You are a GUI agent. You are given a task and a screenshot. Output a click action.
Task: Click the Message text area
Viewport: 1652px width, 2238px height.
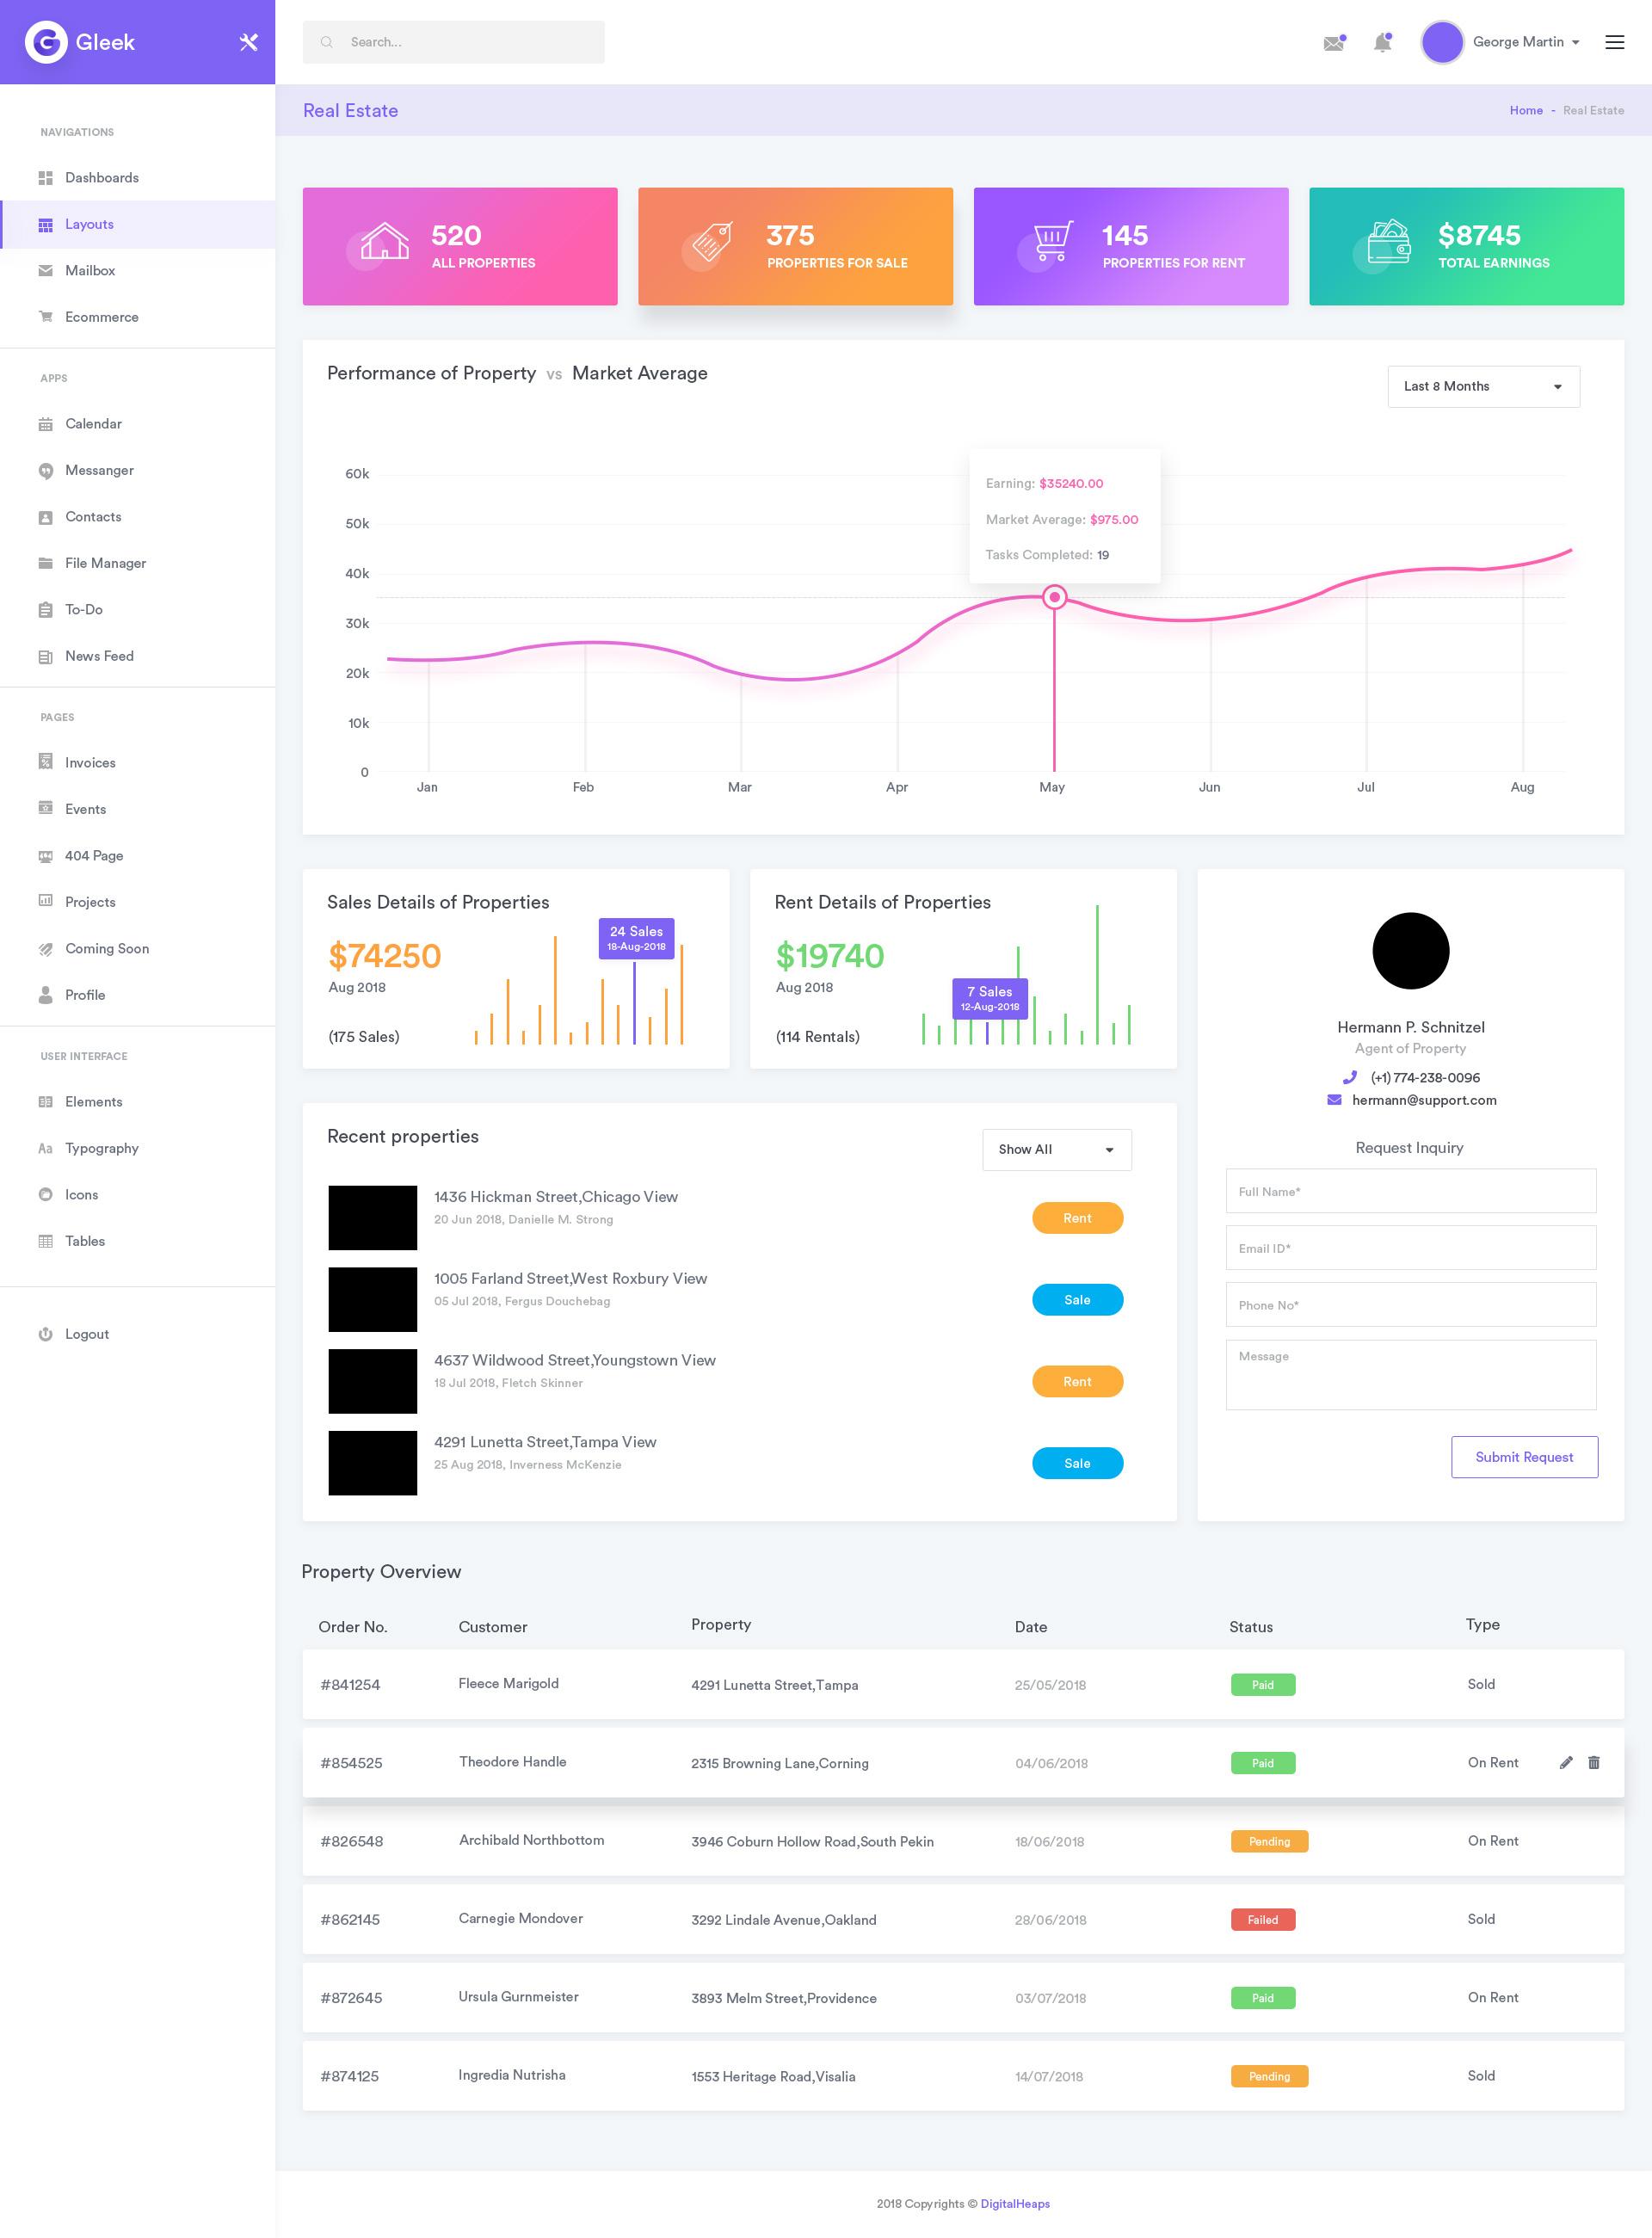[x=1410, y=1375]
